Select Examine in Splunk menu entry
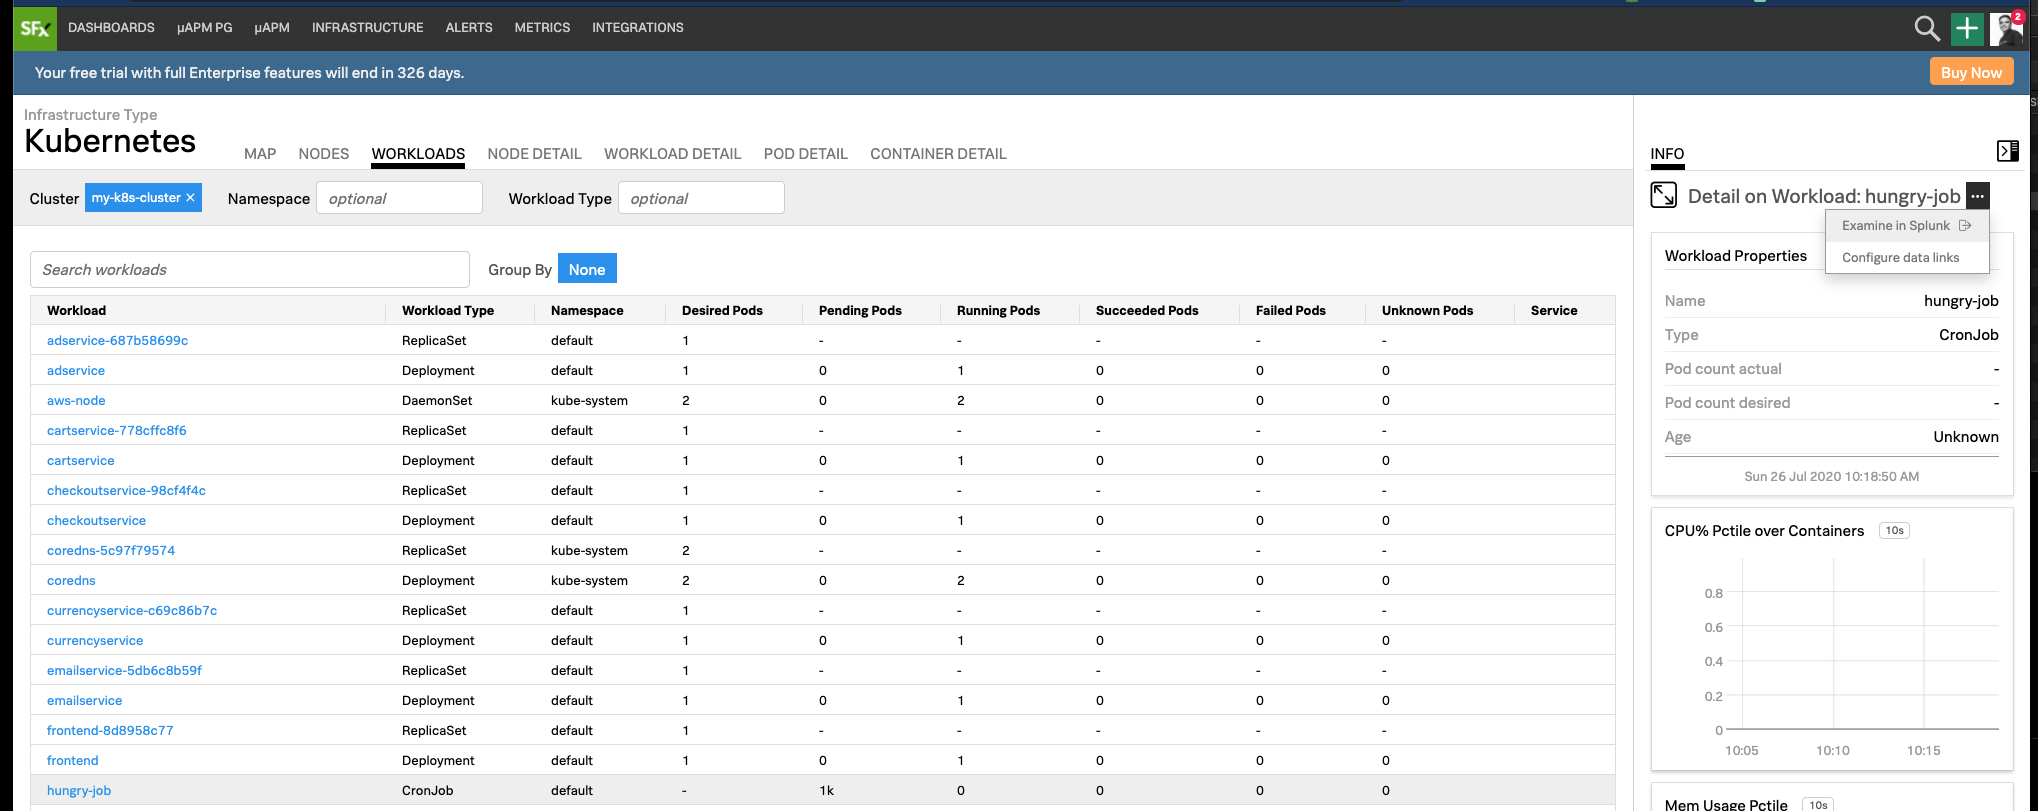 pos(1906,226)
